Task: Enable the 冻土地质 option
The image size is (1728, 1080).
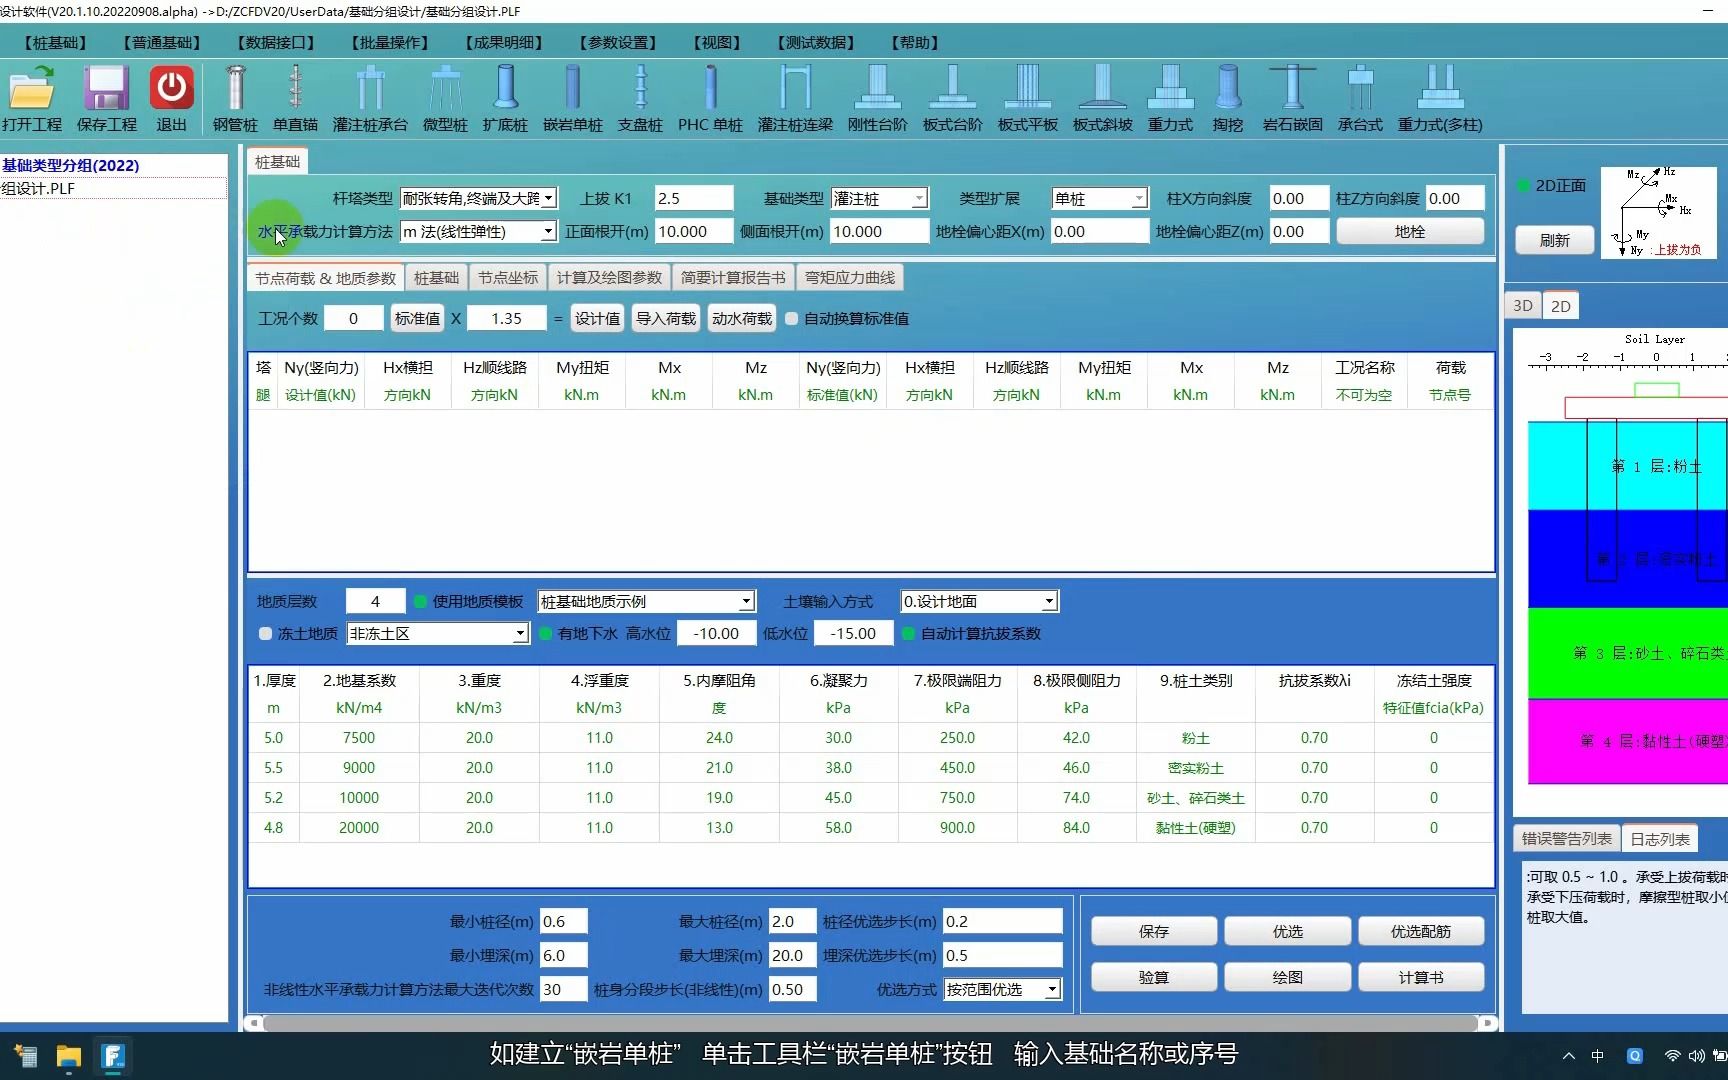Action: click(266, 633)
